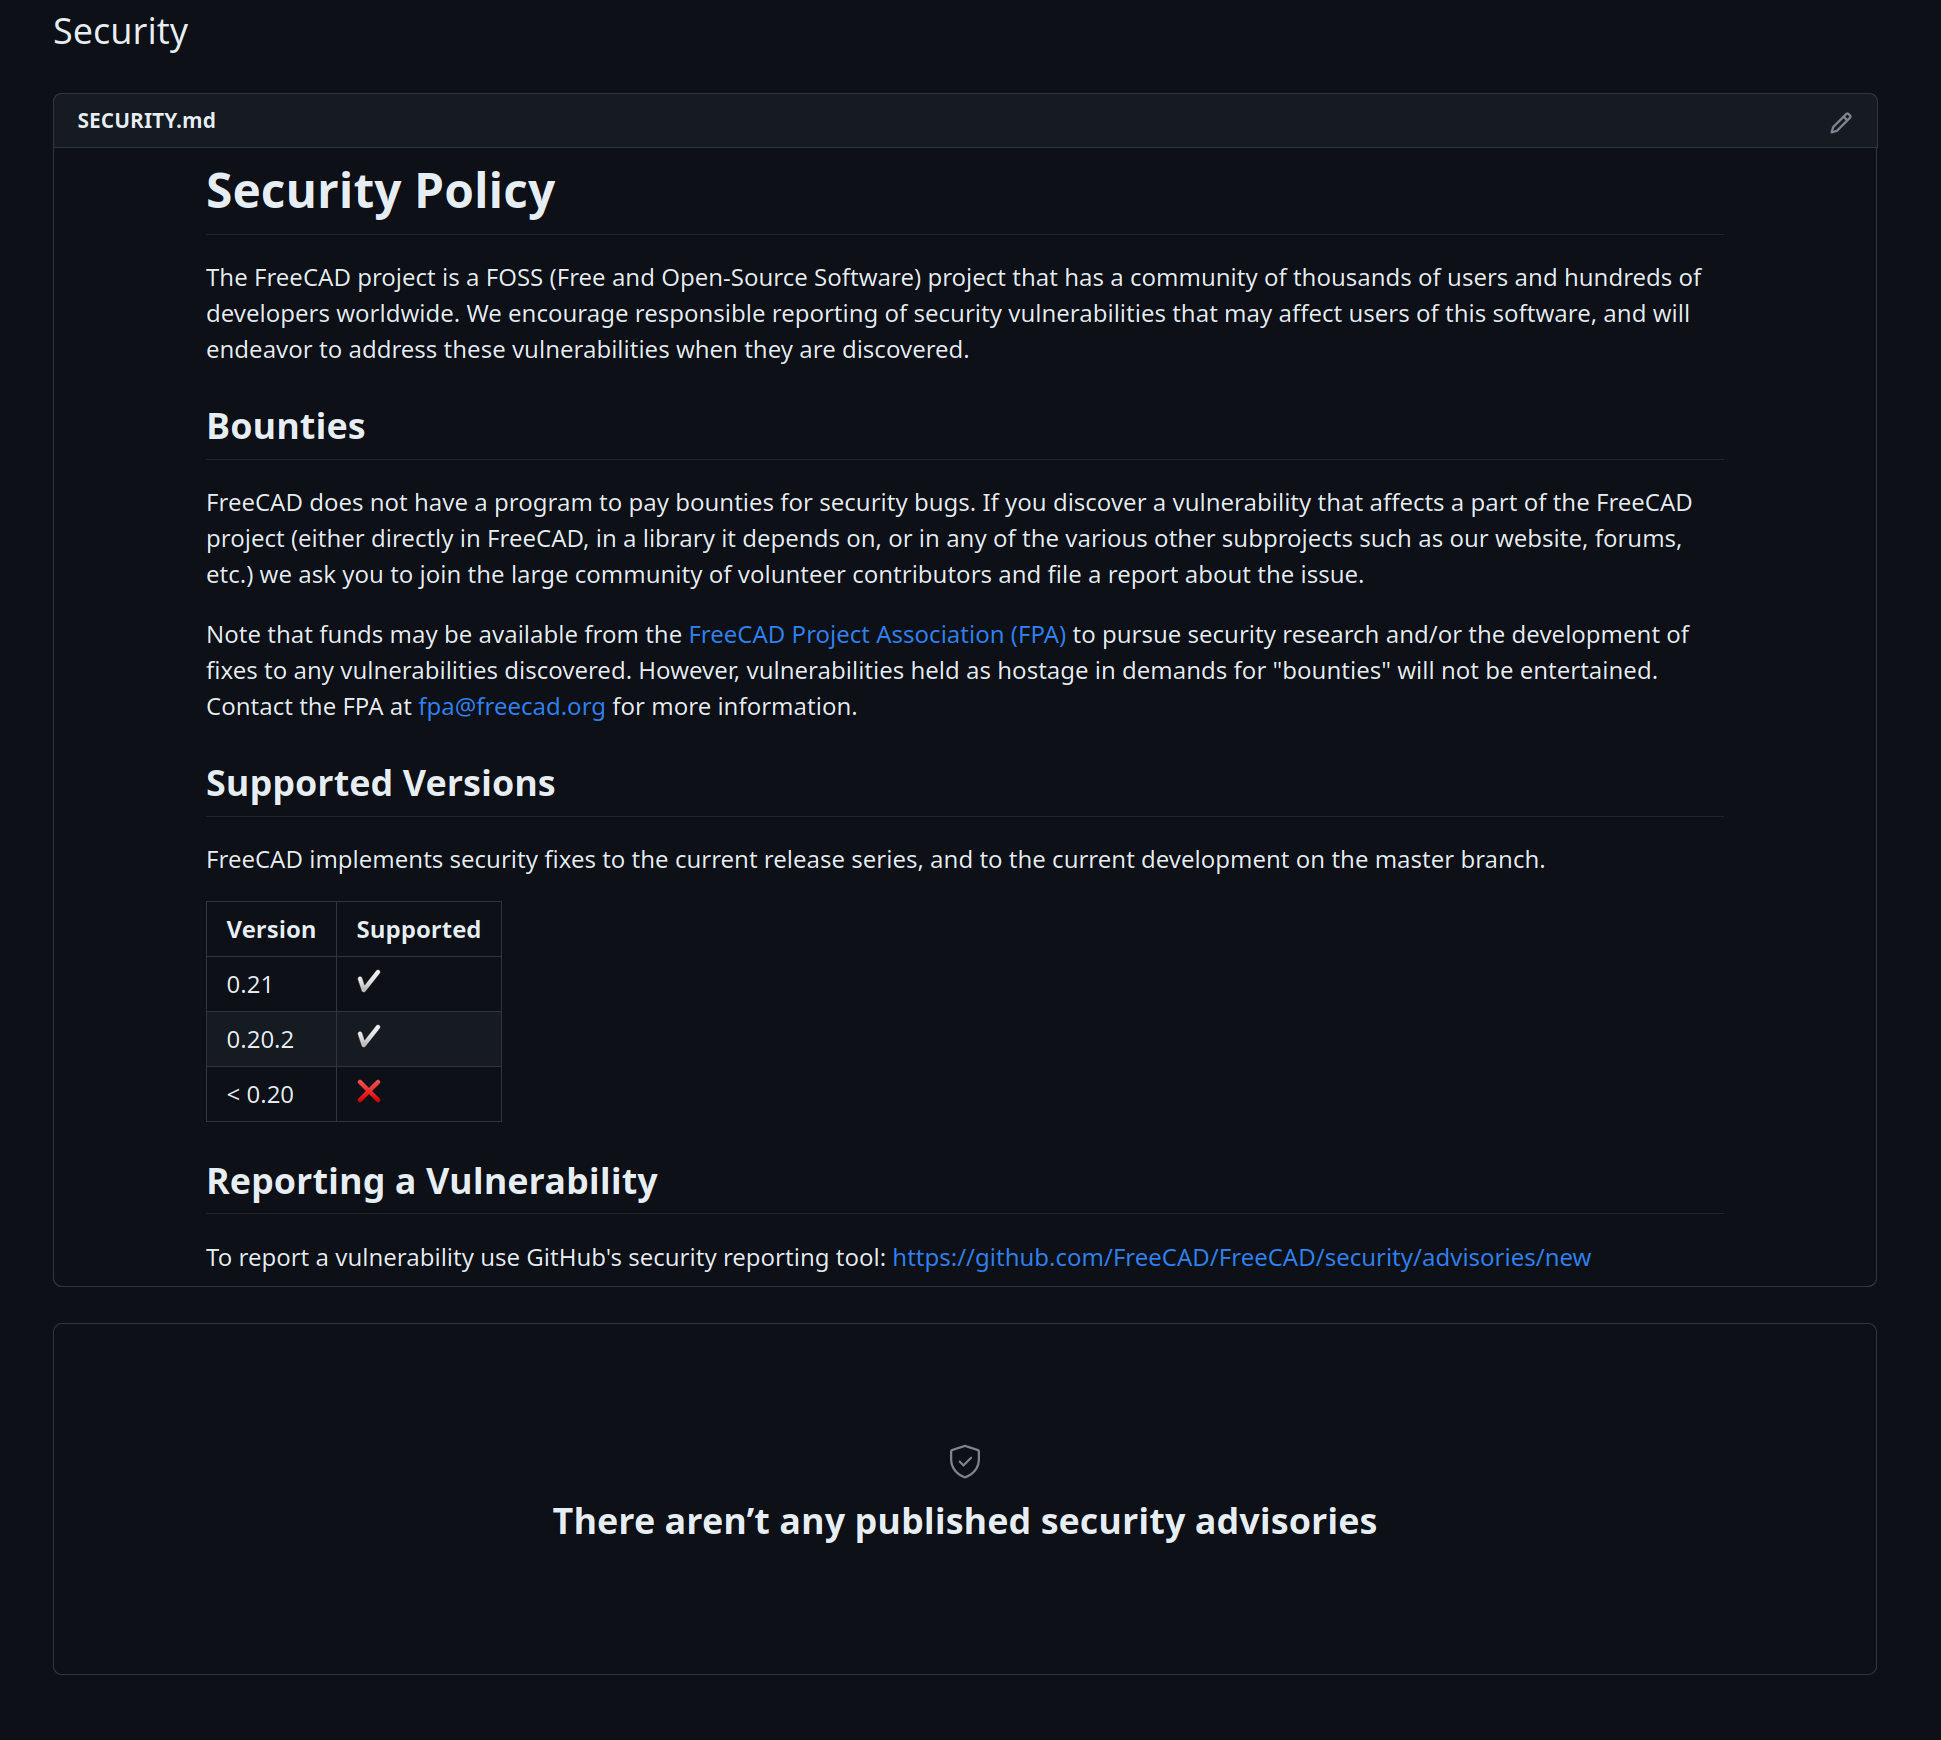This screenshot has height=1740, width=1941.
Task: Select the Supported column header
Action: click(x=418, y=928)
